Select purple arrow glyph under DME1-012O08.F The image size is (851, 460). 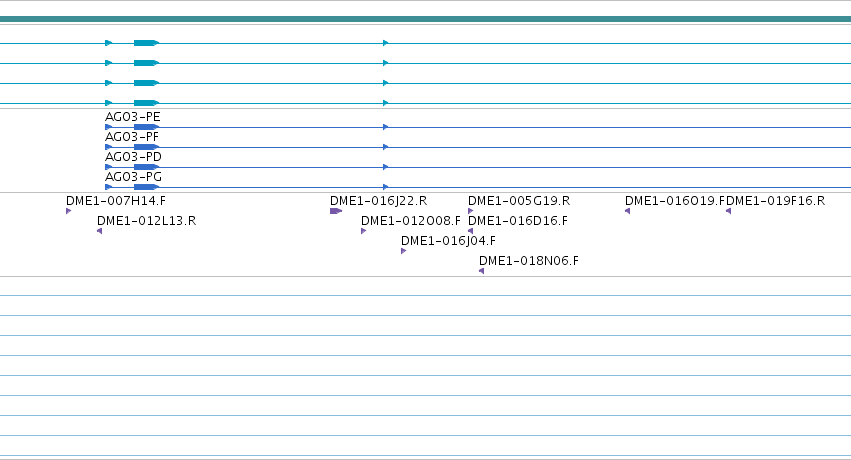tap(364, 231)
